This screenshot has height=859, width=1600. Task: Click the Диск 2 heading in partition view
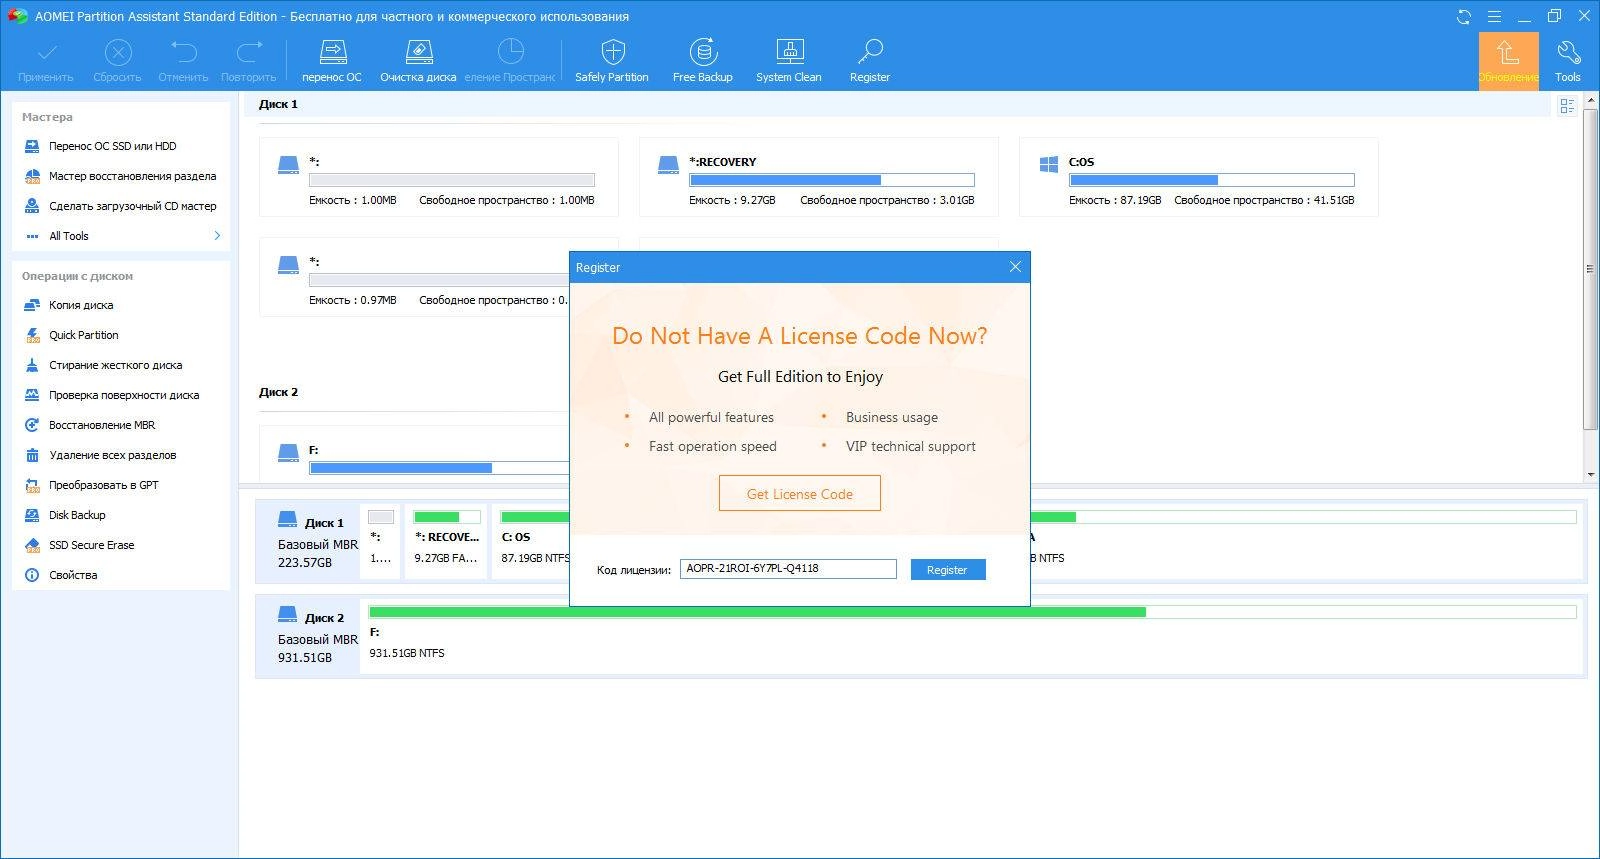coord(278,392)
